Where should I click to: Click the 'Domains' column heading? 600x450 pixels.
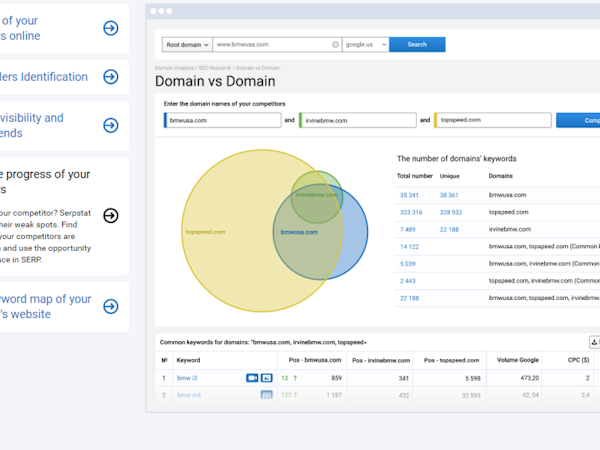pyautogui.click(x=501, y=176)
